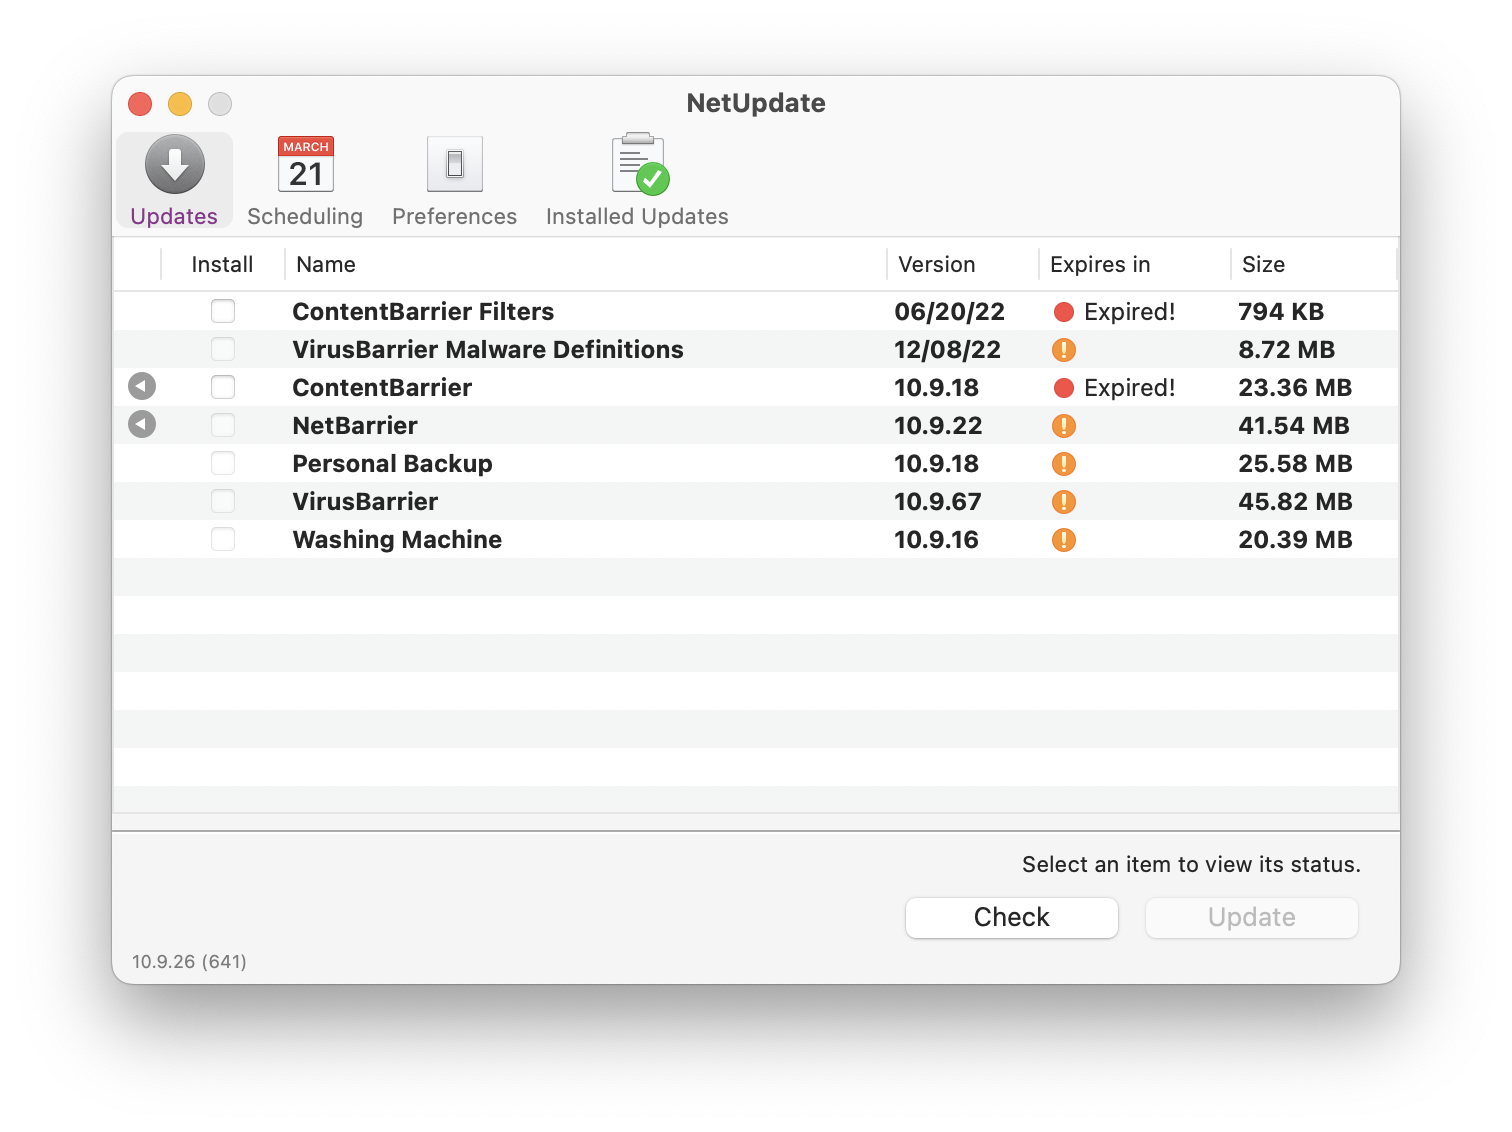Image resolution: width=1512 pixels, height=1132 pixels.
Task: Expand the ContentBarrier row disclosure arrow
Action: click(142, 386)
